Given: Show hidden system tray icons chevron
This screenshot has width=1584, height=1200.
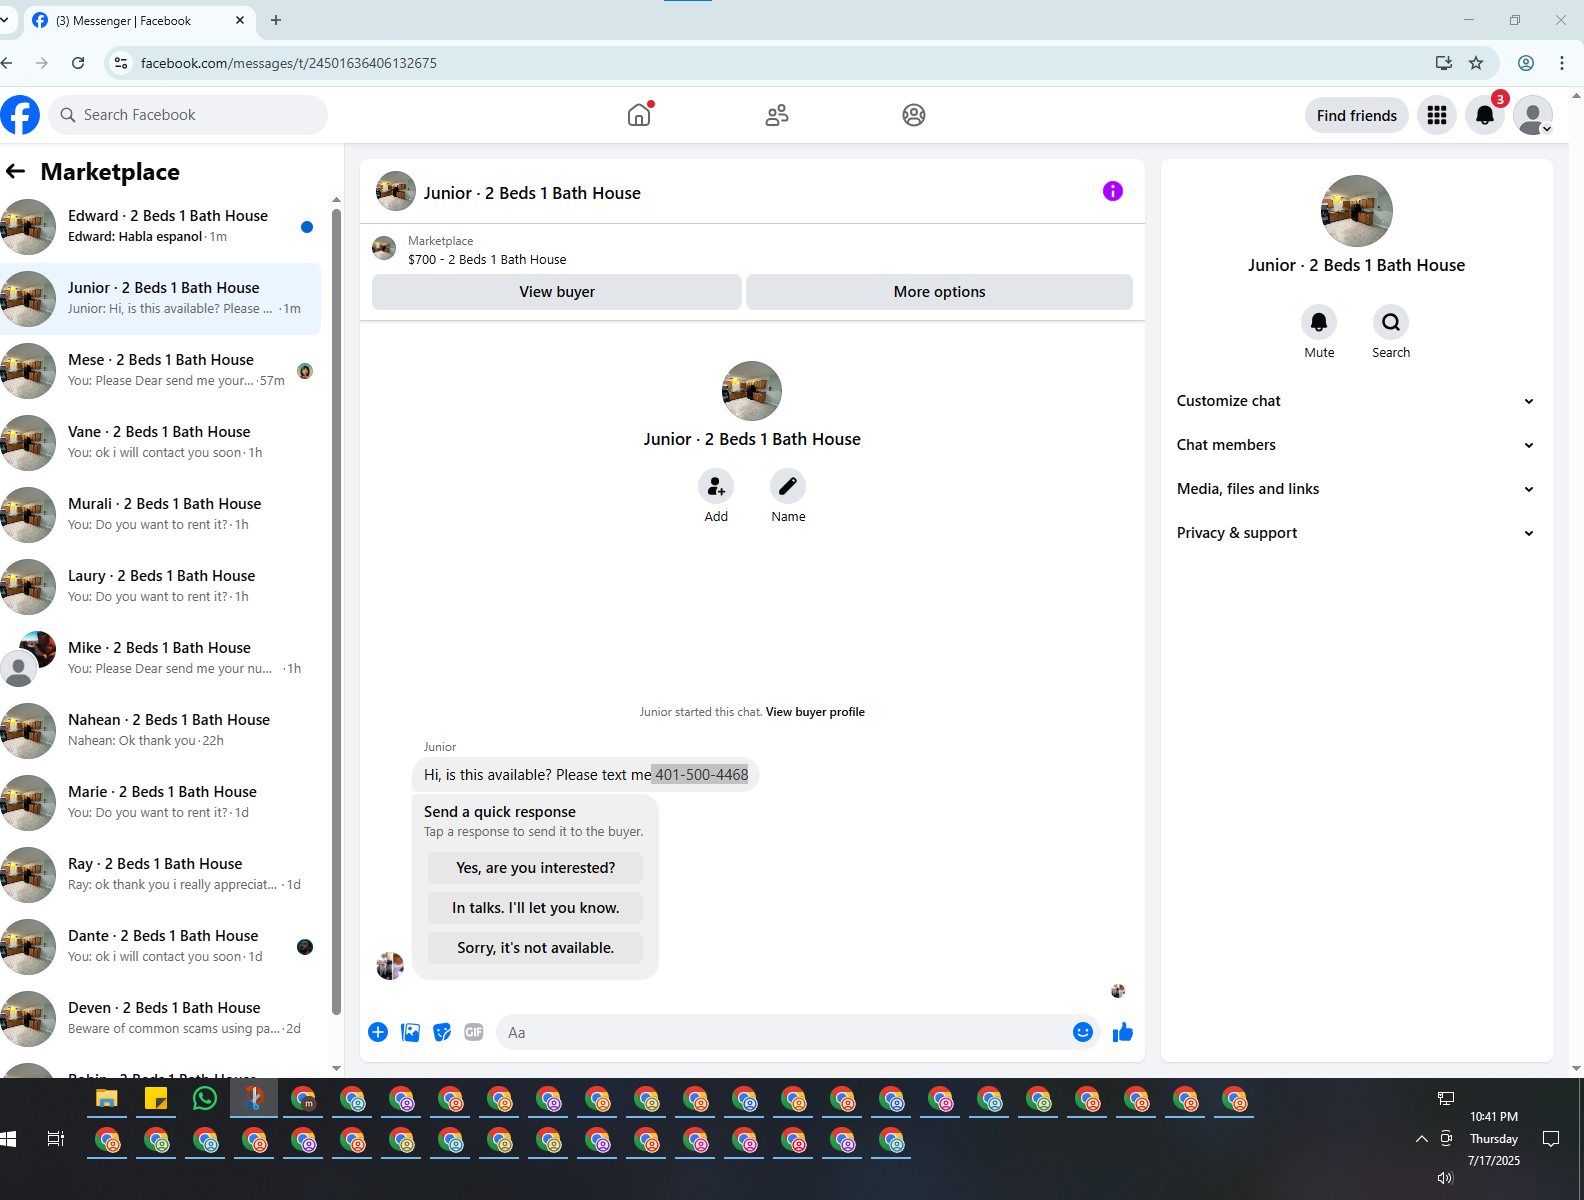Looking at the screenshot, I should (1421, 1139).
